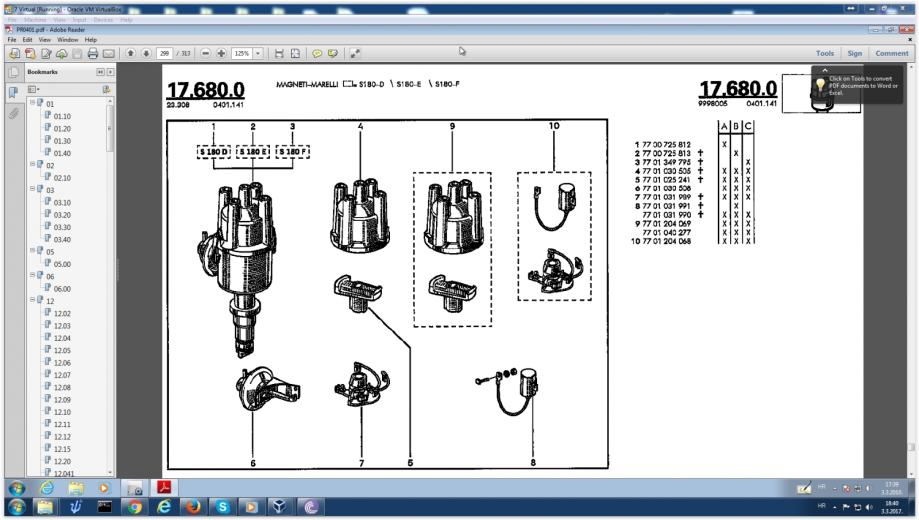
Task: Zoom in with the plus button
Action: pos(221,53)
